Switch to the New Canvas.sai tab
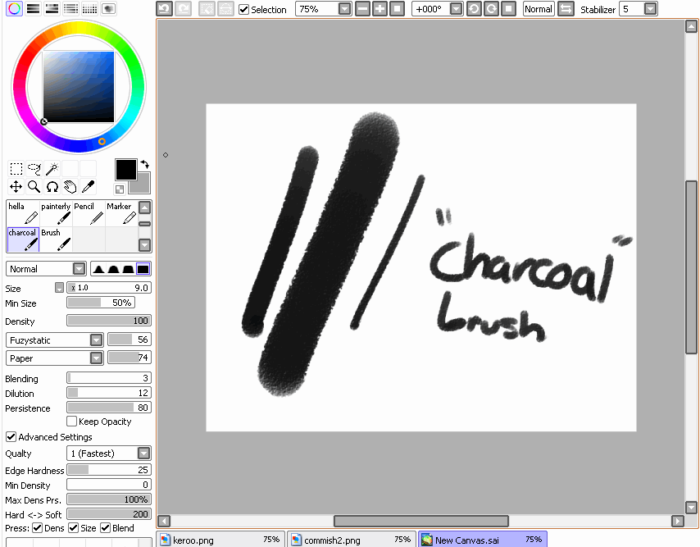The height and width of the screenshot is (547, 700). point(483,540)
